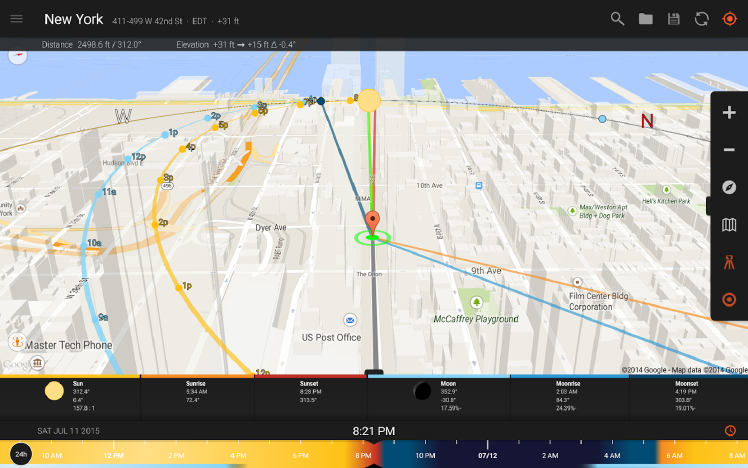This screenshot has width=748, height=468.
Task: Switch map type using the map icon
Action: pos(729,225)
